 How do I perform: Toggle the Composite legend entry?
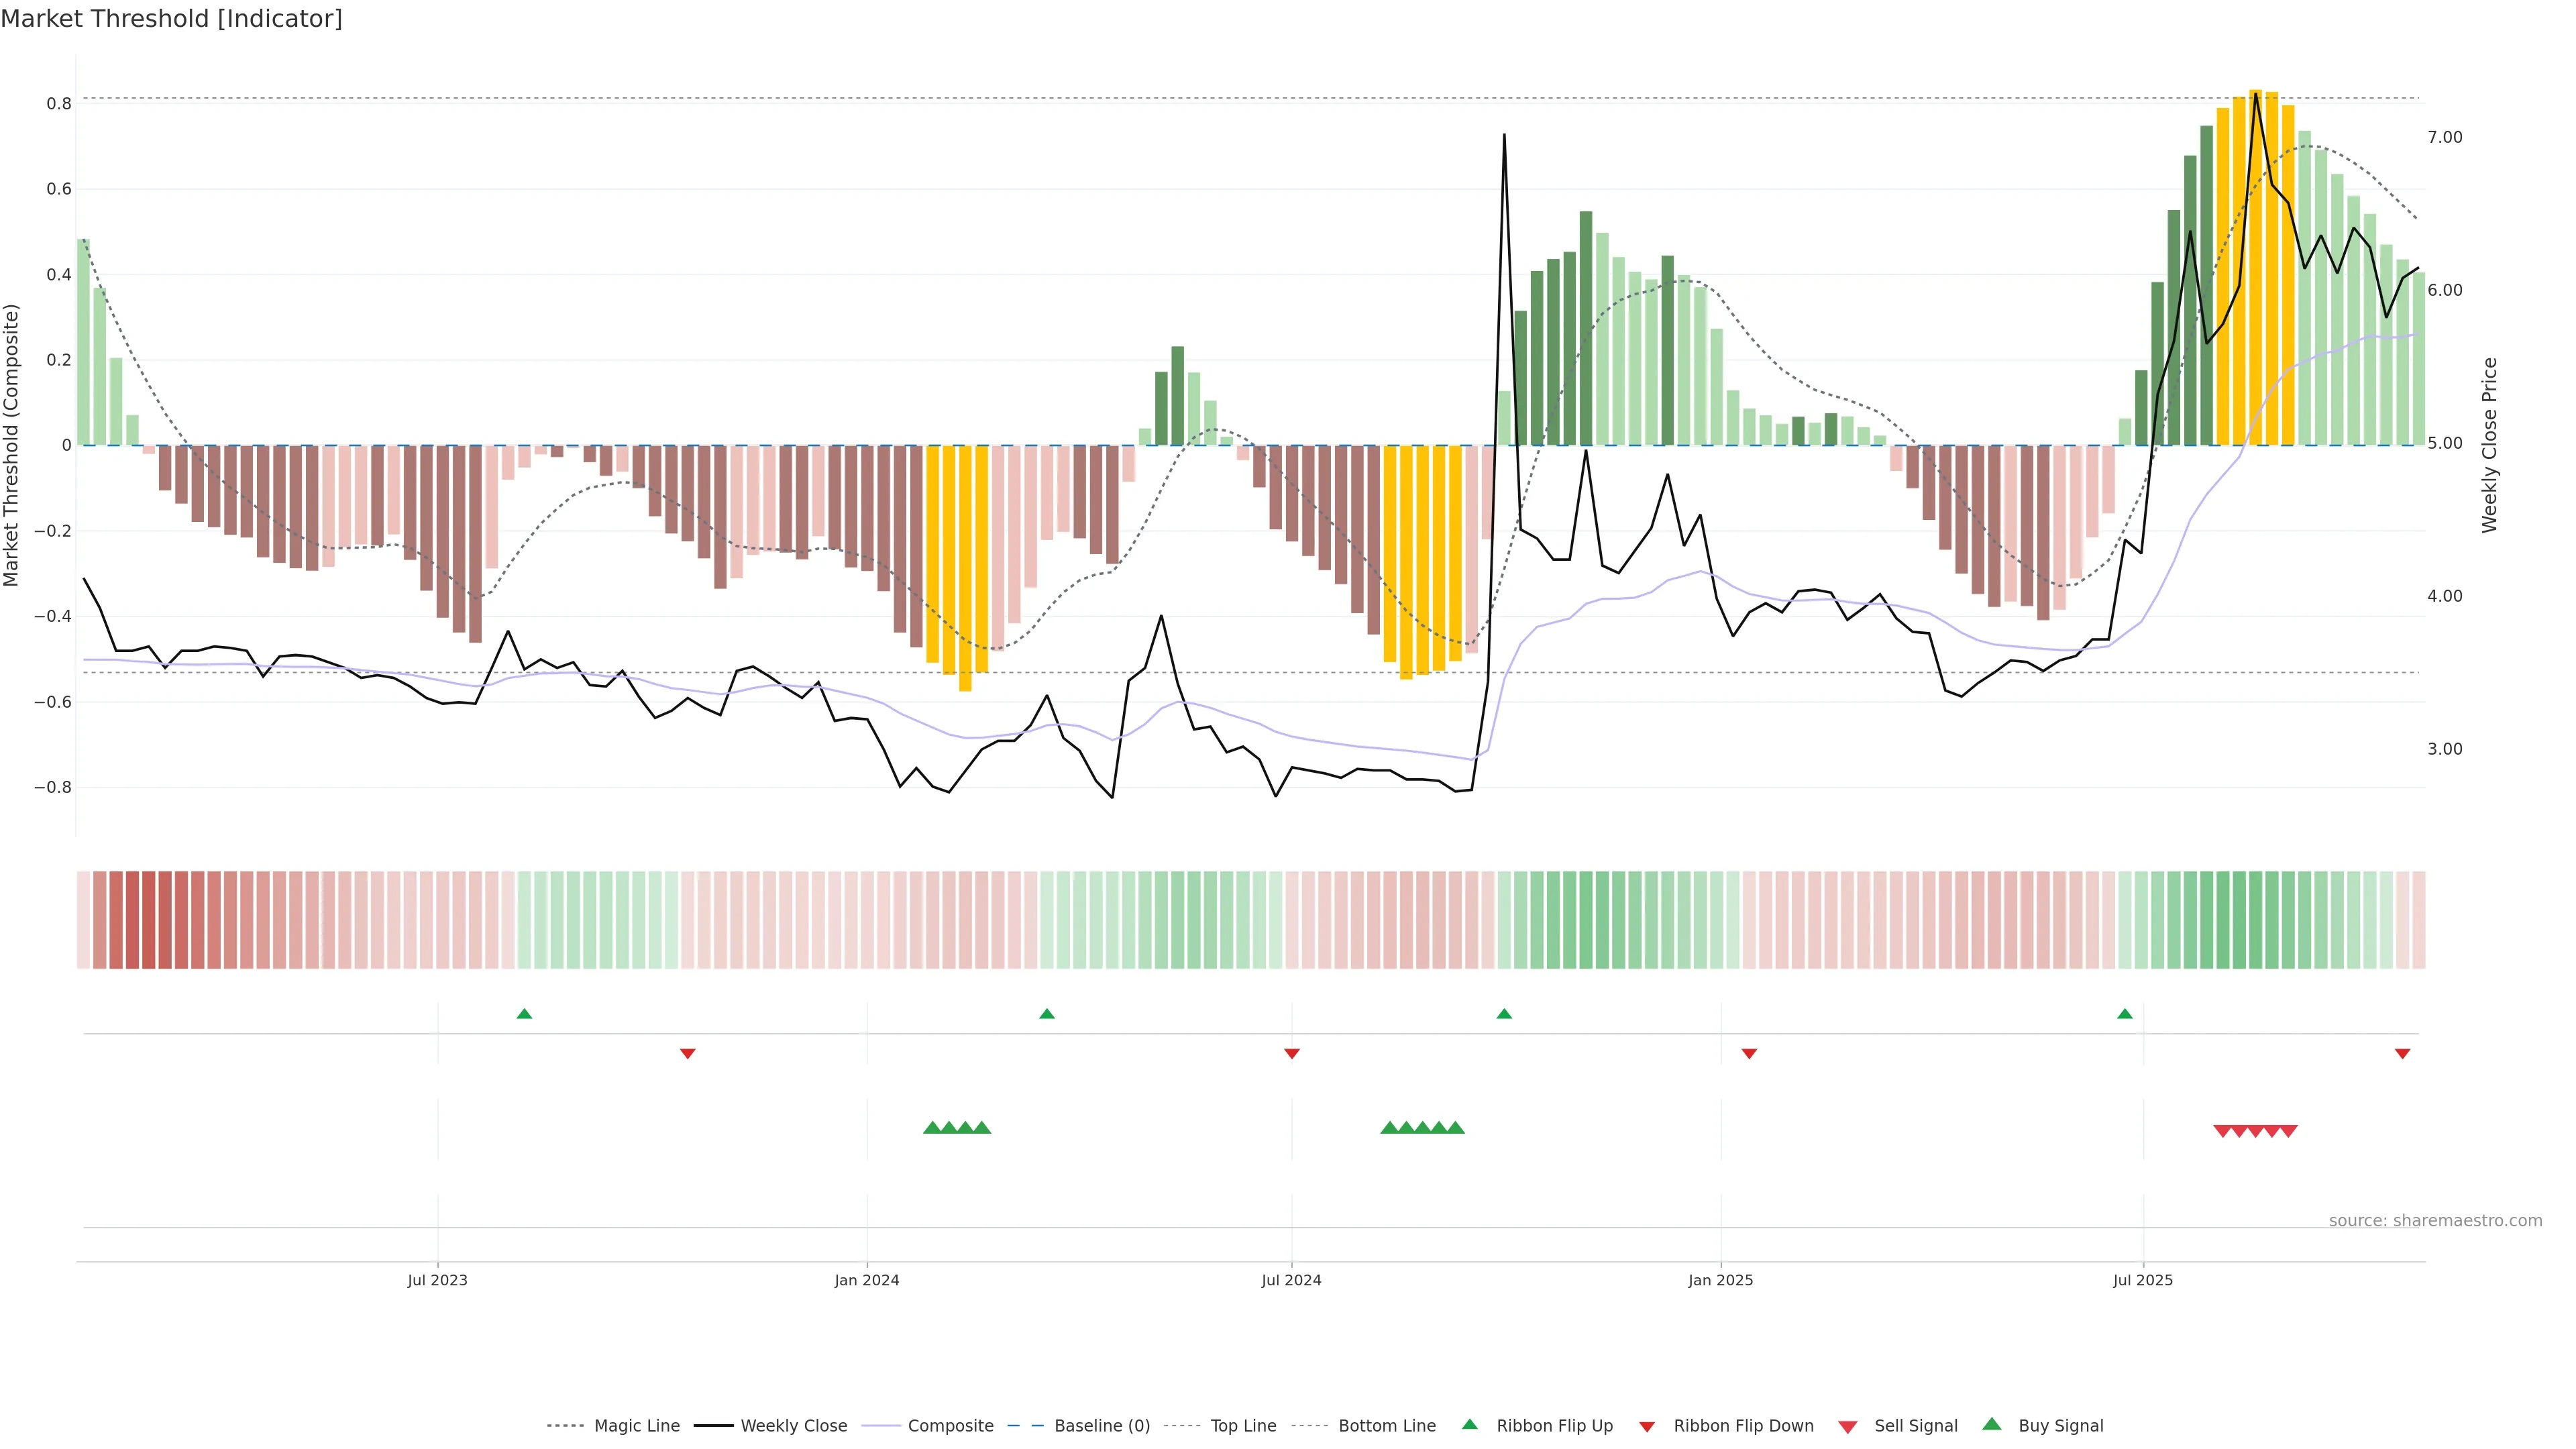click(x=950, y=1426)
